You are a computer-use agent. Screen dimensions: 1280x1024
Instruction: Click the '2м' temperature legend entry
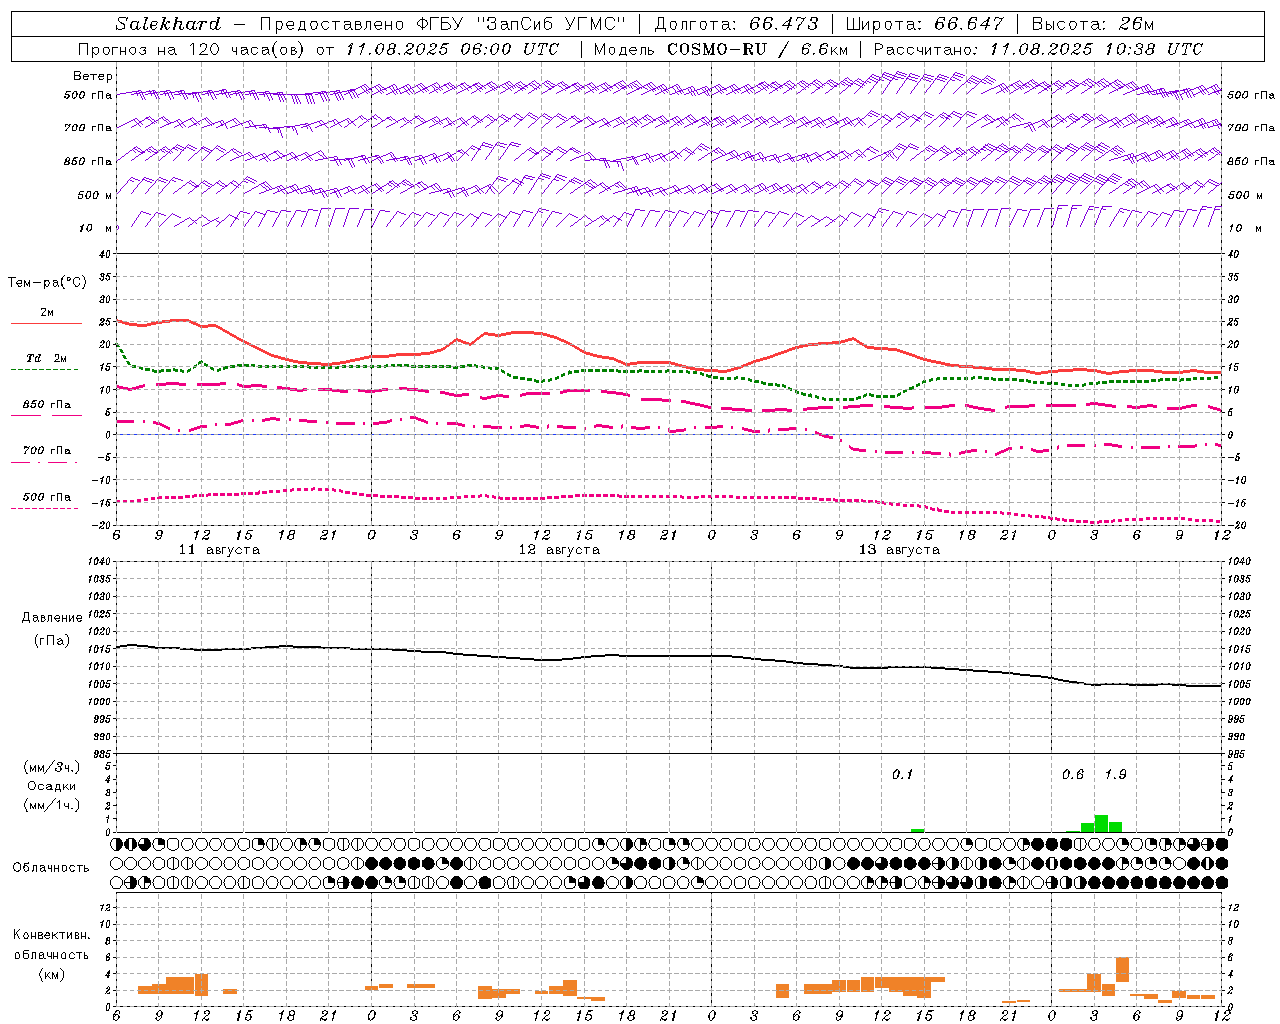click(x=47, y=313)
